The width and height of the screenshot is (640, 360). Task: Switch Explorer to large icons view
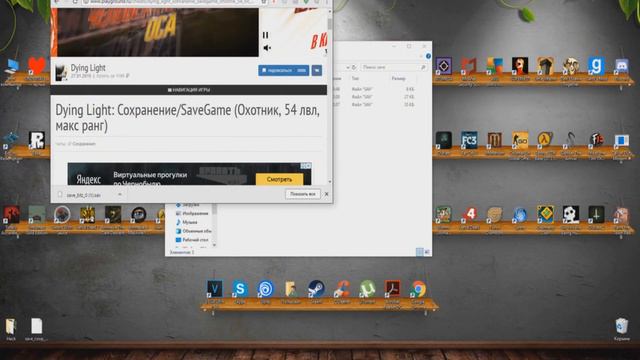click(x=427, y=252)
